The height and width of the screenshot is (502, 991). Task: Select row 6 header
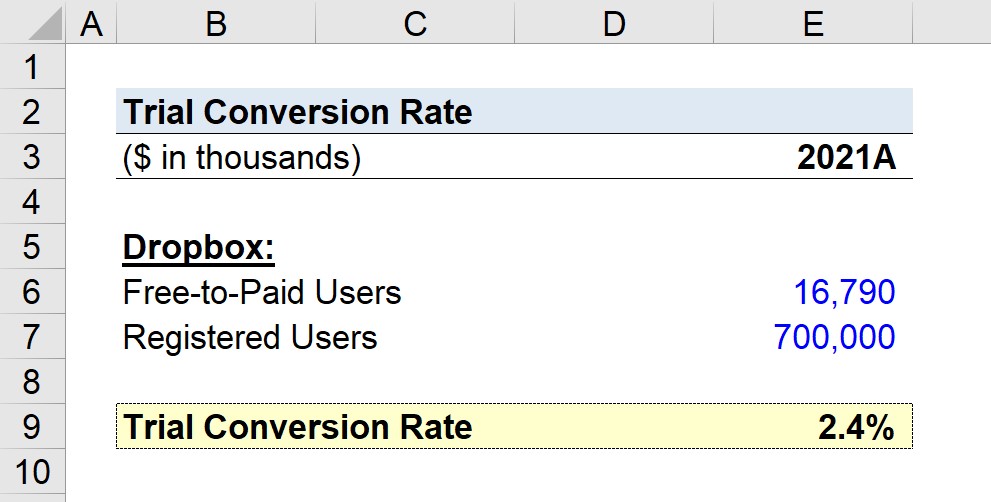(x=32, y=291)
